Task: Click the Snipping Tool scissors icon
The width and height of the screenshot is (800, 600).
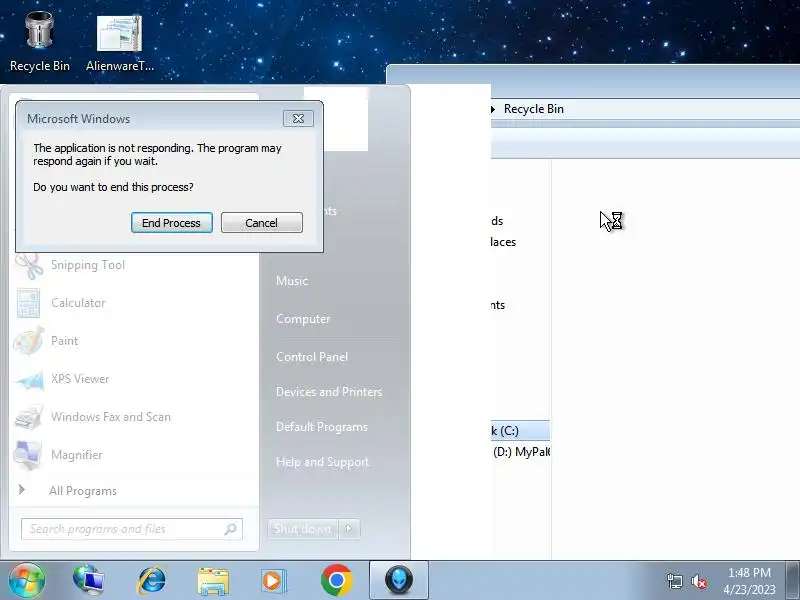Action: pyautogui.click(x=29, y=265)
